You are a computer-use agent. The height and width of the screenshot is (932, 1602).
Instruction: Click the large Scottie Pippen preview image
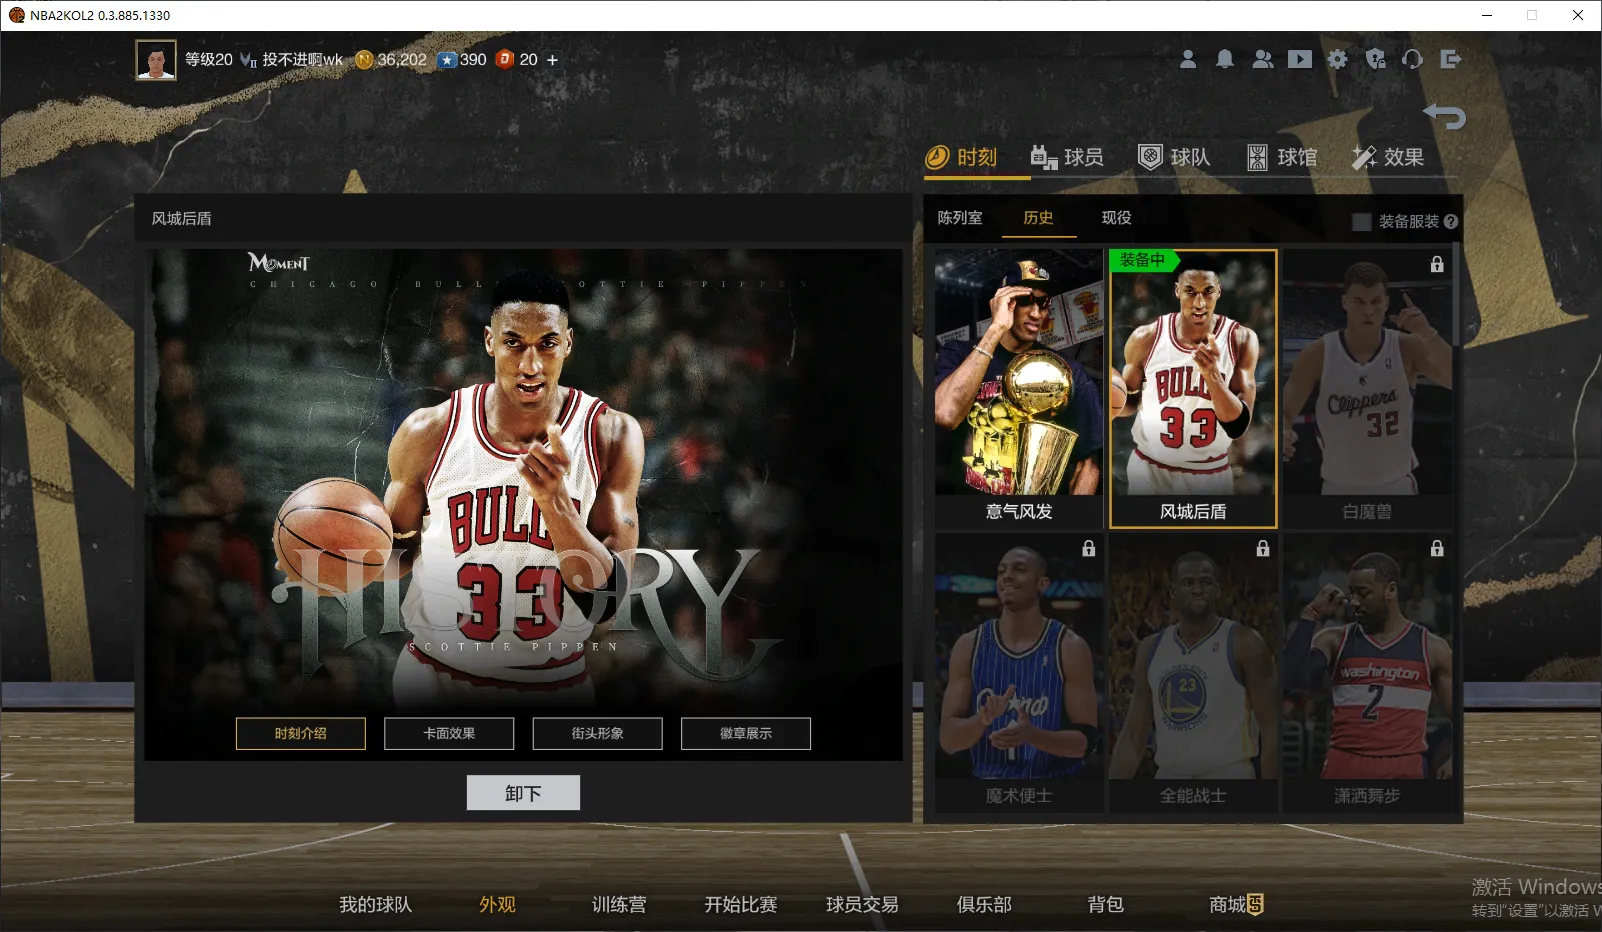(x=523, y=505)
